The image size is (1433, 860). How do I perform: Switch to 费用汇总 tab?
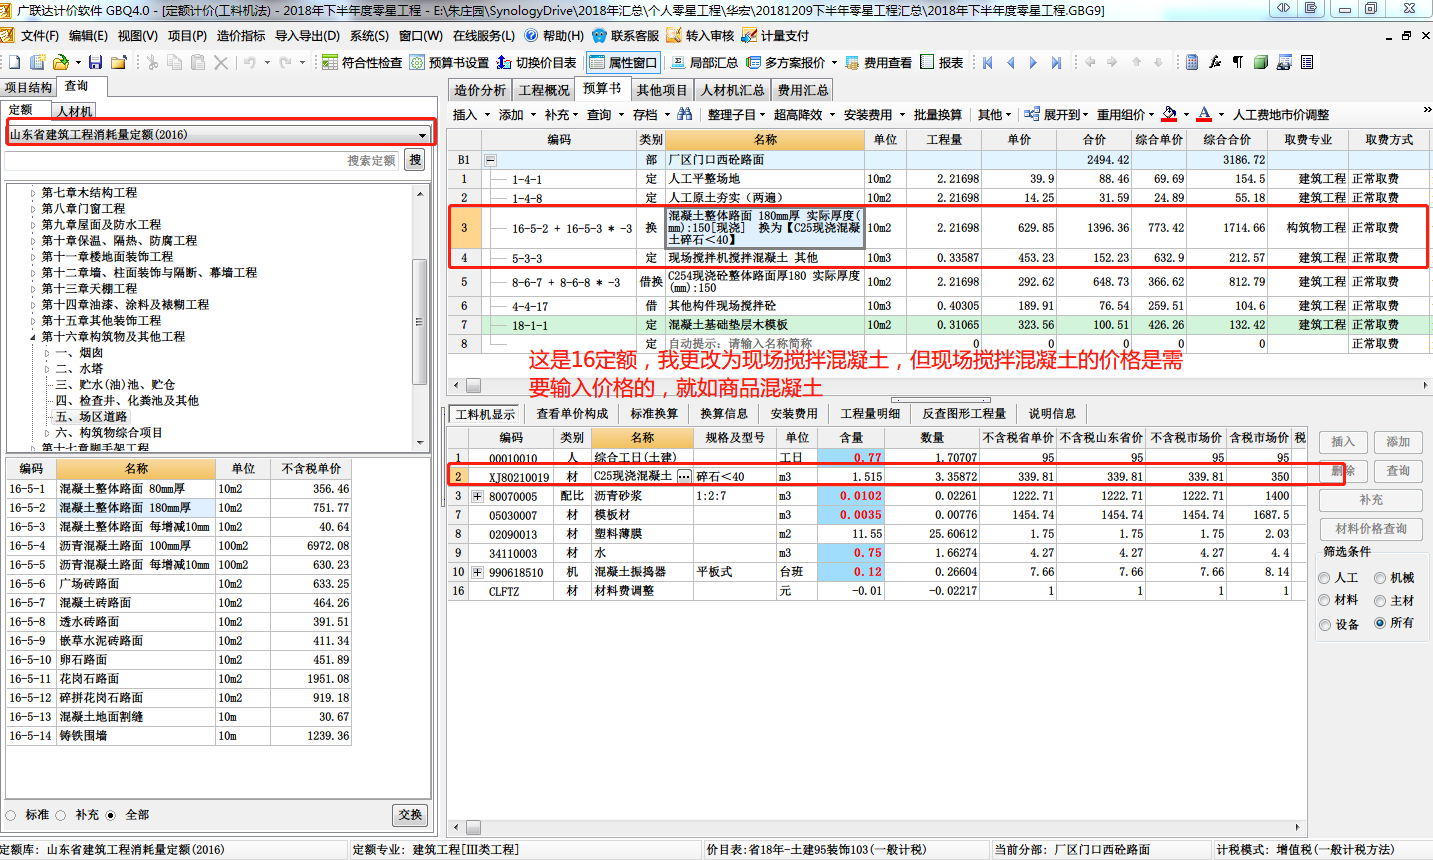803,90
